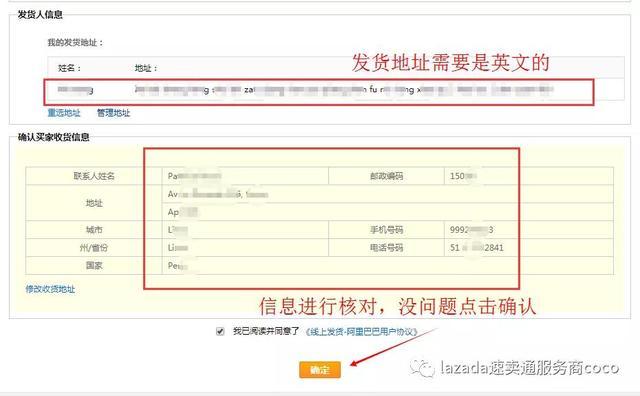Click the 电话号码 label cell
This screenshot has height=396, width=640.
pyautogui.click(x=386, y=247)
